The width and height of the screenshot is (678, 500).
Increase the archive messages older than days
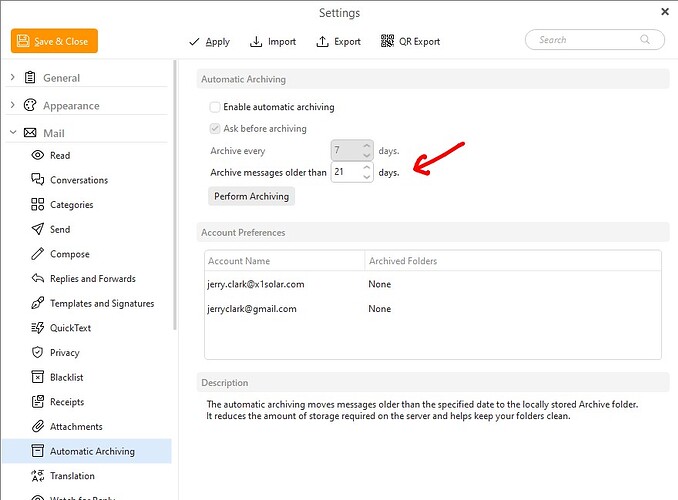(x=366, y=168)
